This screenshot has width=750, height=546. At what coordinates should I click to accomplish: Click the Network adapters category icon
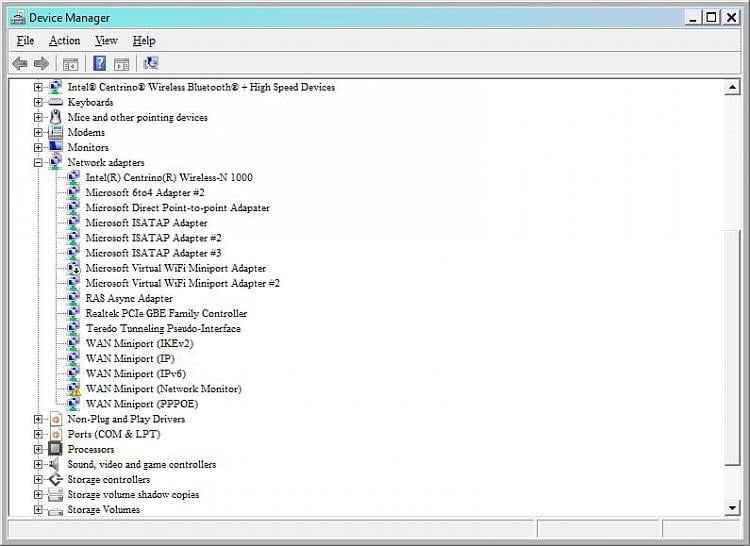(x=55, y=162)
